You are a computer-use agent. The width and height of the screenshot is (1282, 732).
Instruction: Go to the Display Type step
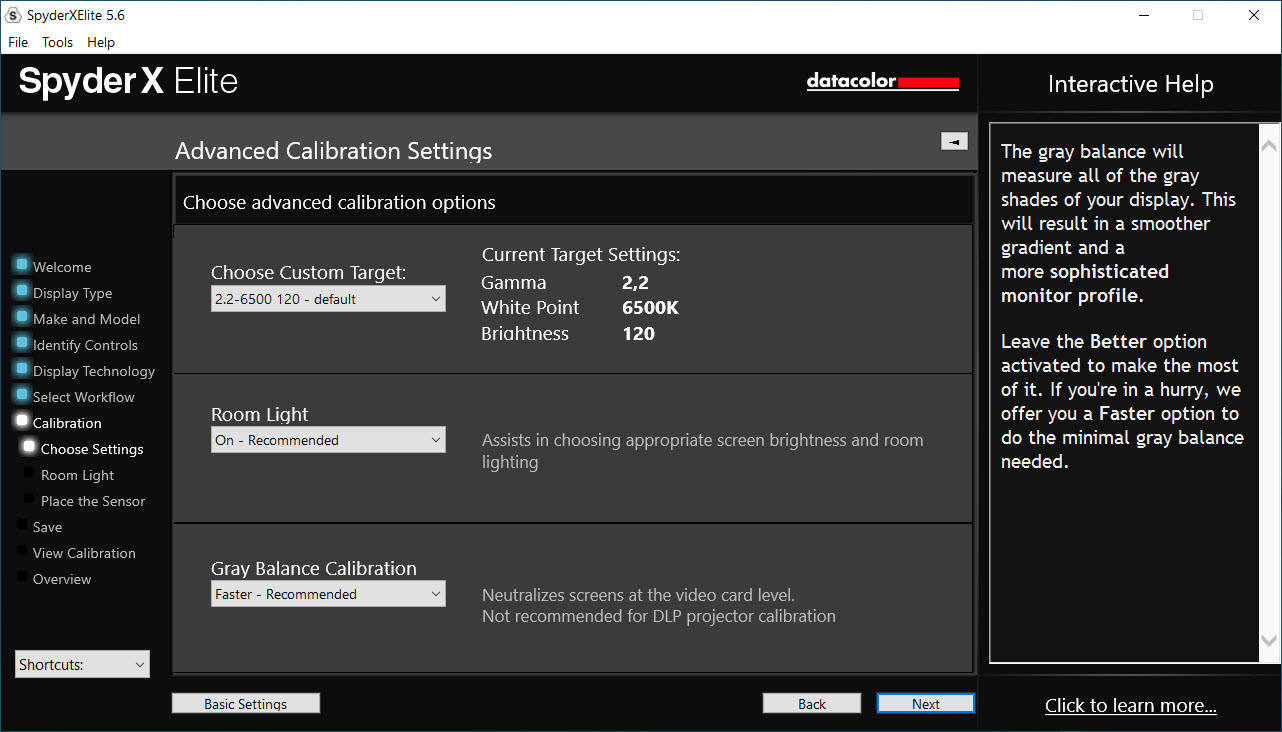coord(72,293)
